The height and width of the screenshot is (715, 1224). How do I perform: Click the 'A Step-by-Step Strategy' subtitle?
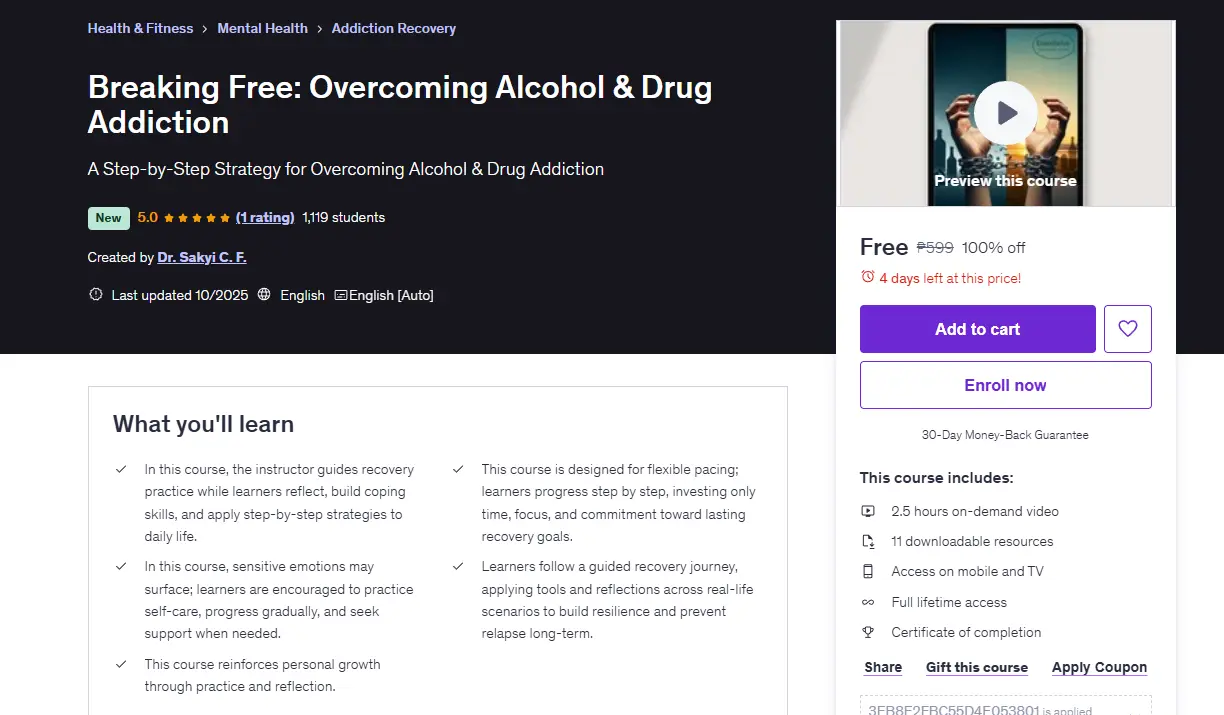point(346,169)
